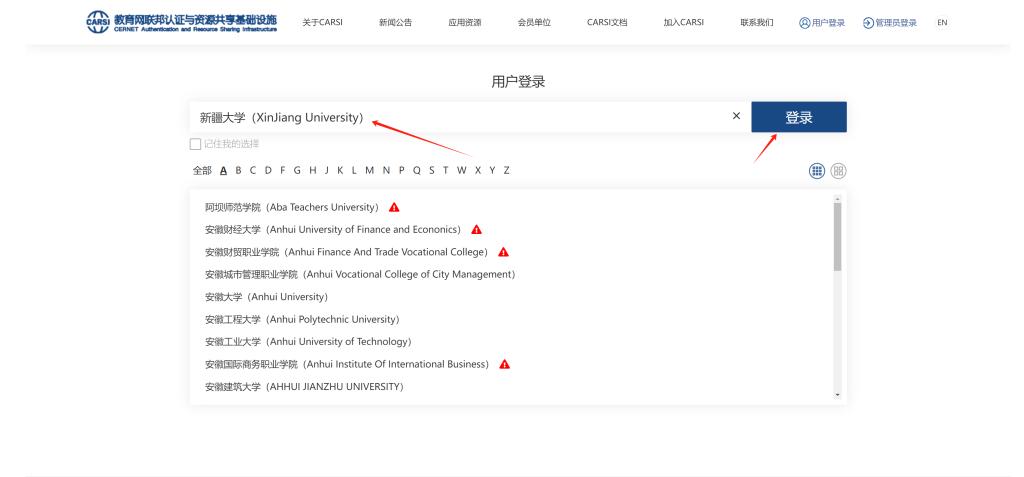The image size is (1024, 477).
Task: Open the 关于CARSI menu item
Action: 322,22
